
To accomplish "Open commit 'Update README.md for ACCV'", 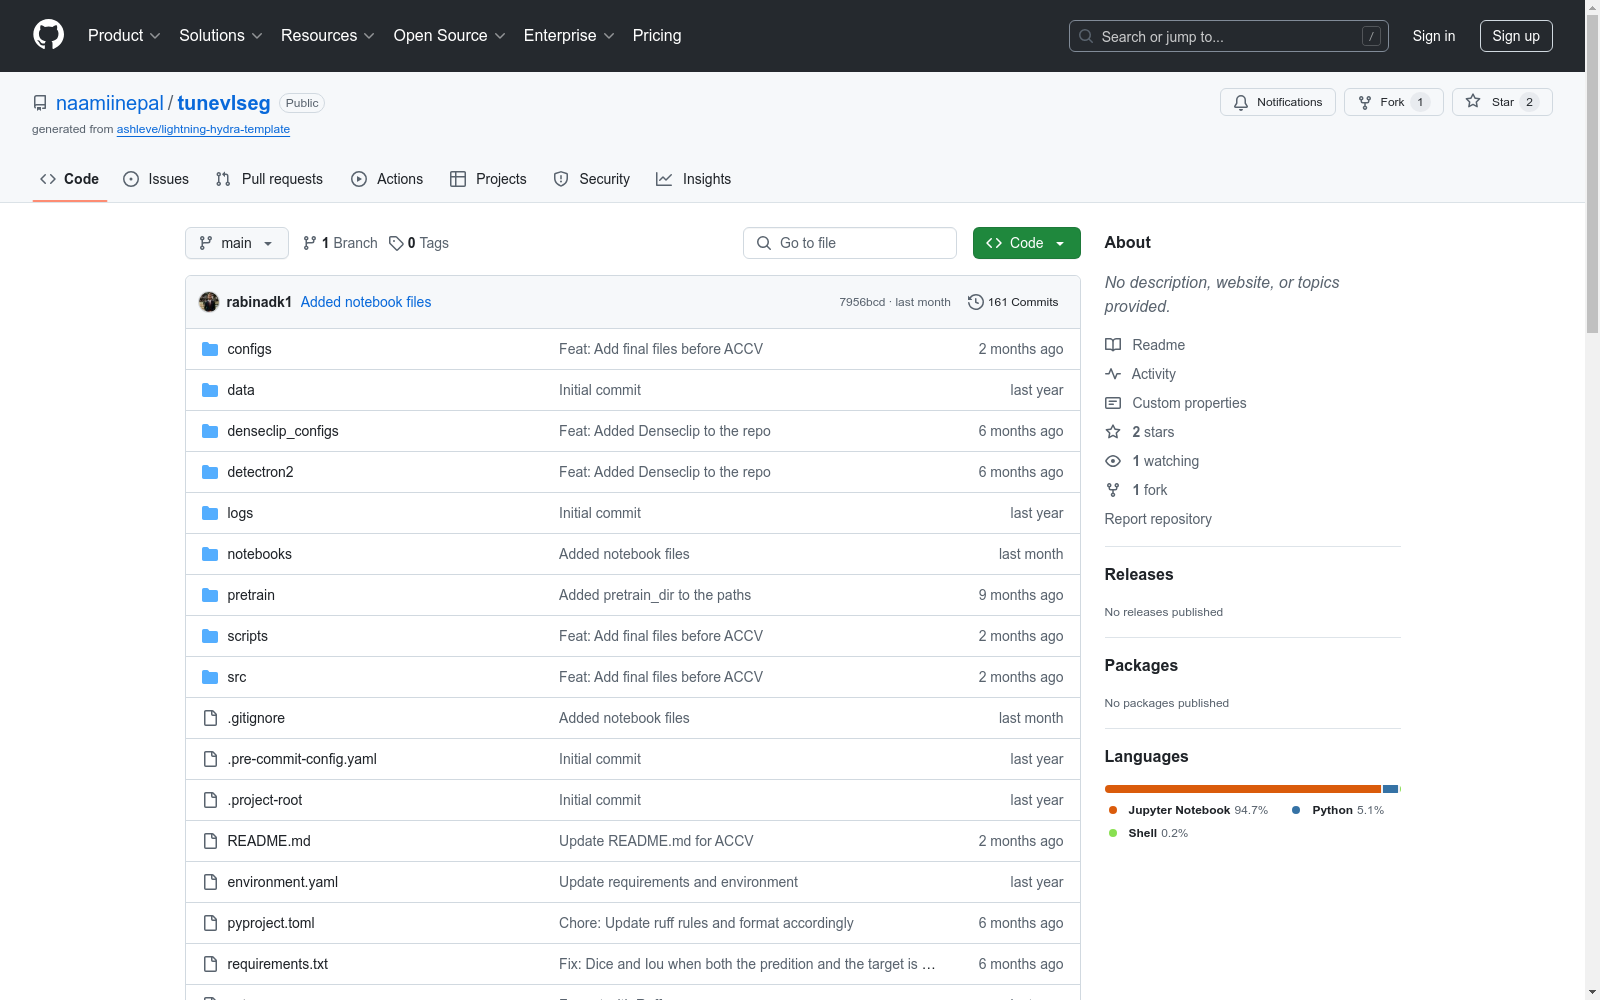I will [x=656, y=841].
